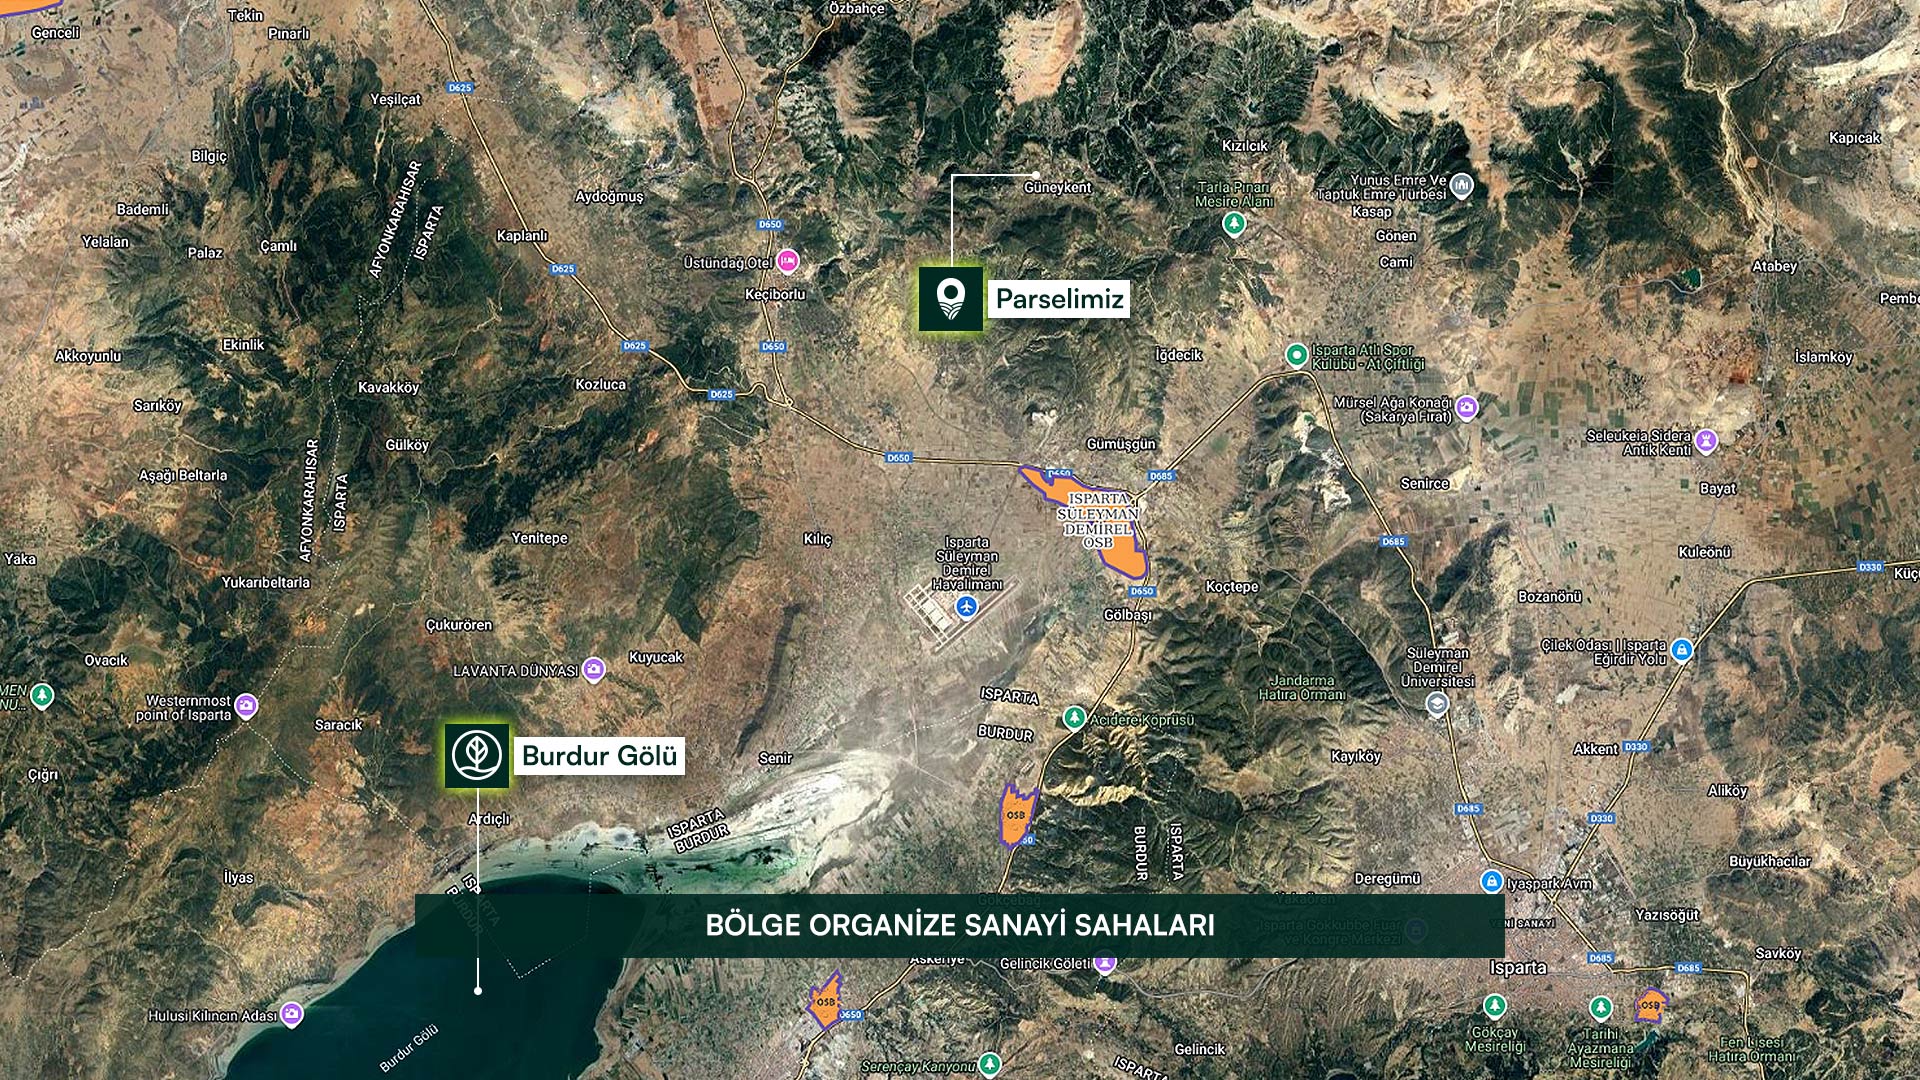The height and width of the screenshot is (1080, 1920).
Task: Click the Isparta Atlı Spor Kulübü marker
Action: pyautogui.click(x=1297, y=355)
